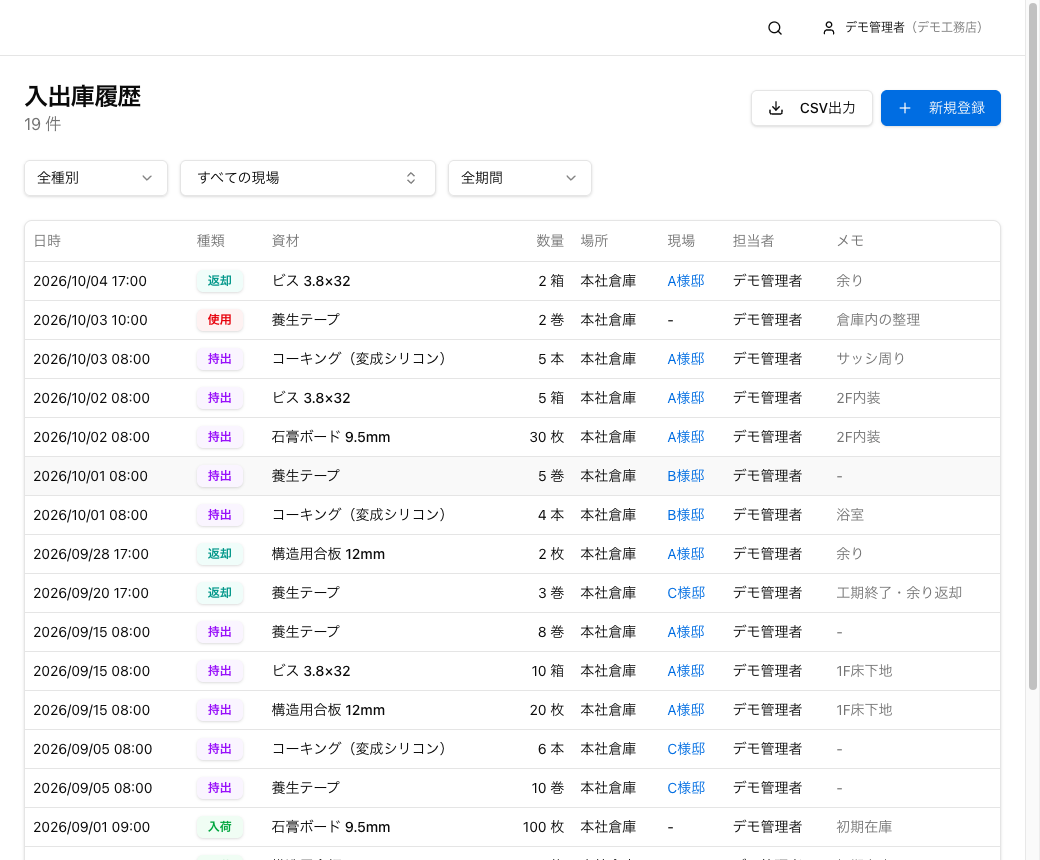Click the up-down arrows in すべての現場
The height and width of the screenshot is (860, 1040).
[x=411, y=178]
